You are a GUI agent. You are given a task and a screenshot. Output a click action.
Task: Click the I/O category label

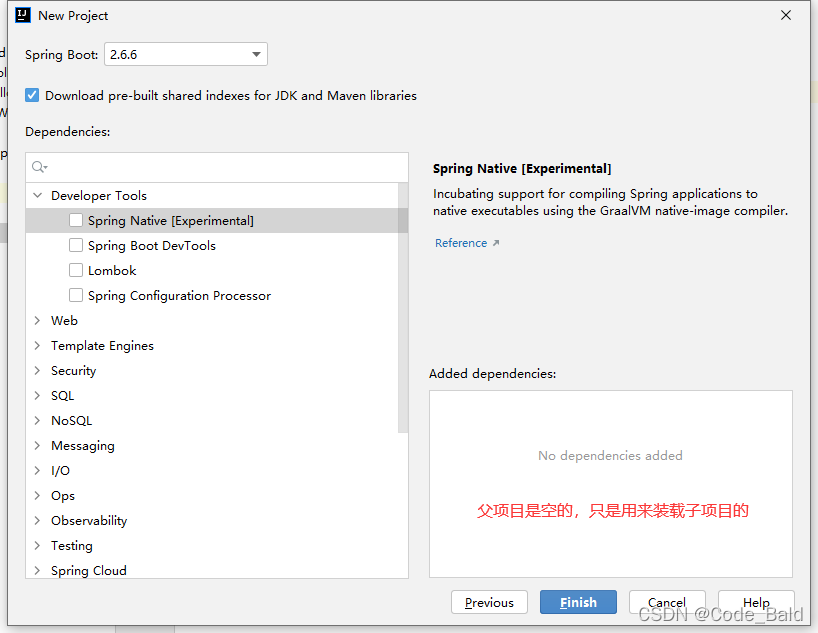point(60,471)
